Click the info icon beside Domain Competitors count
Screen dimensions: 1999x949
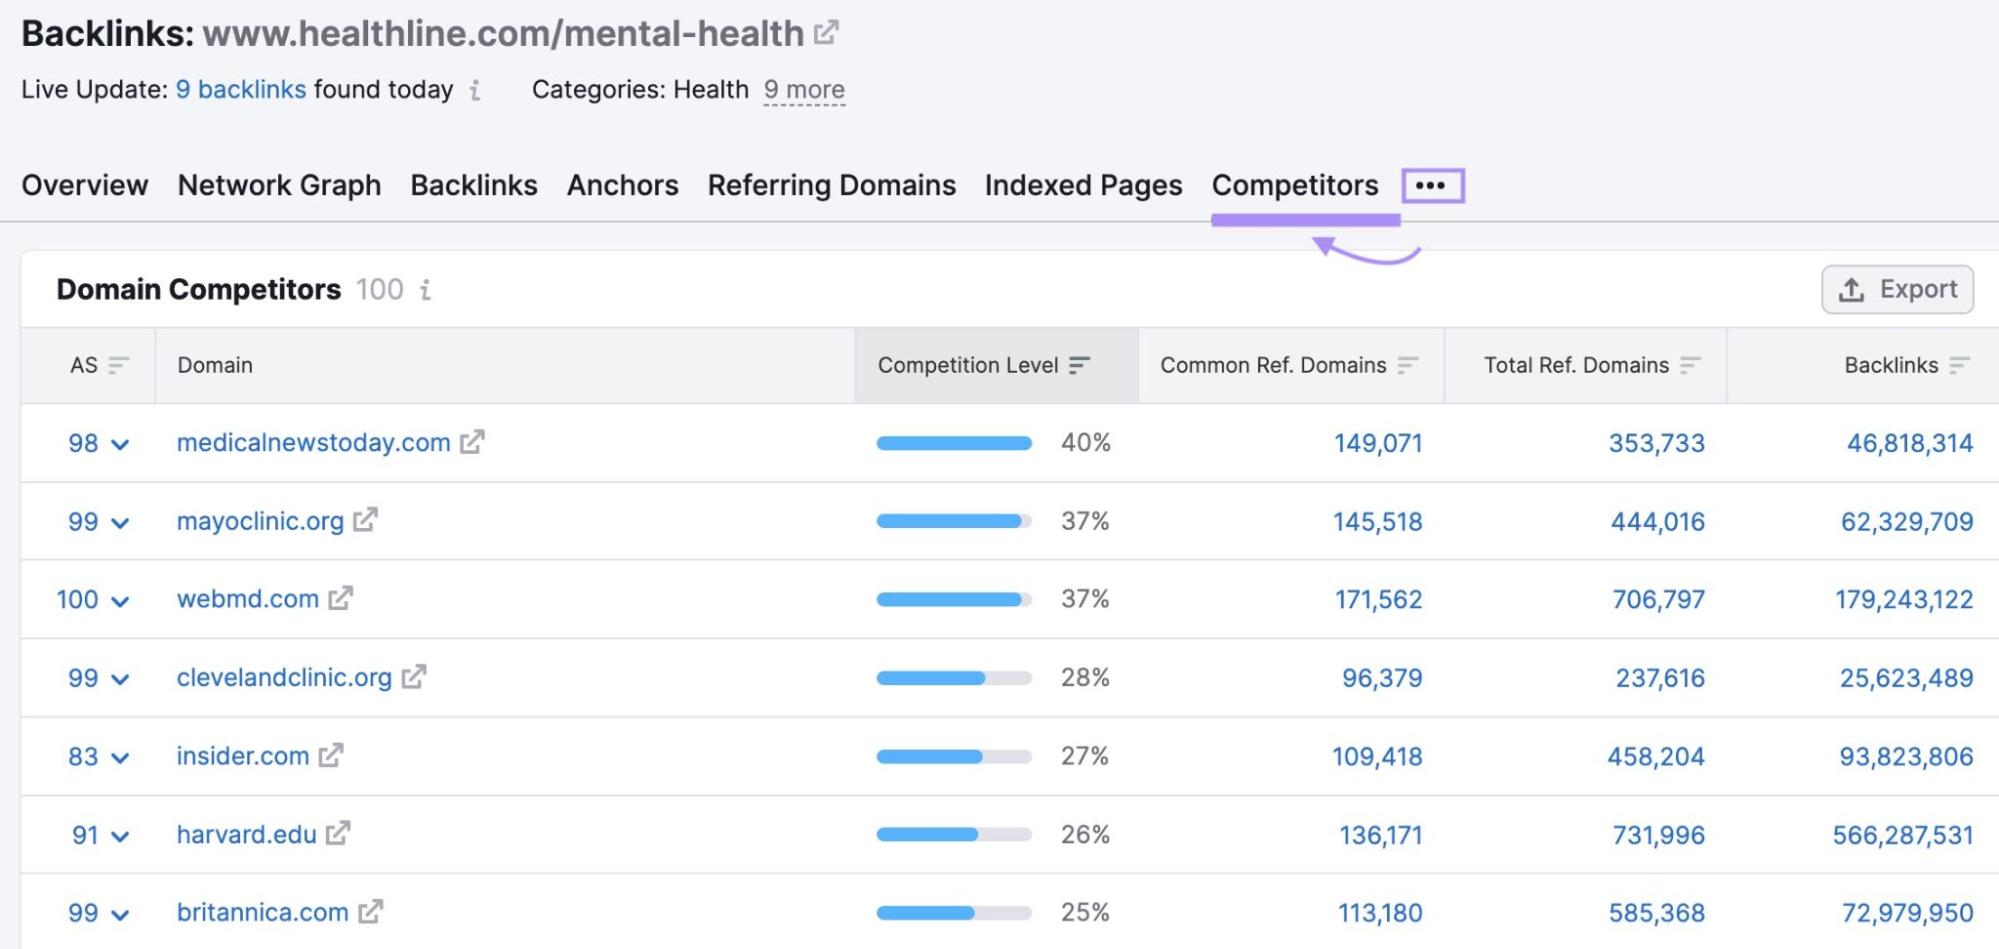[x=427, y=290]
